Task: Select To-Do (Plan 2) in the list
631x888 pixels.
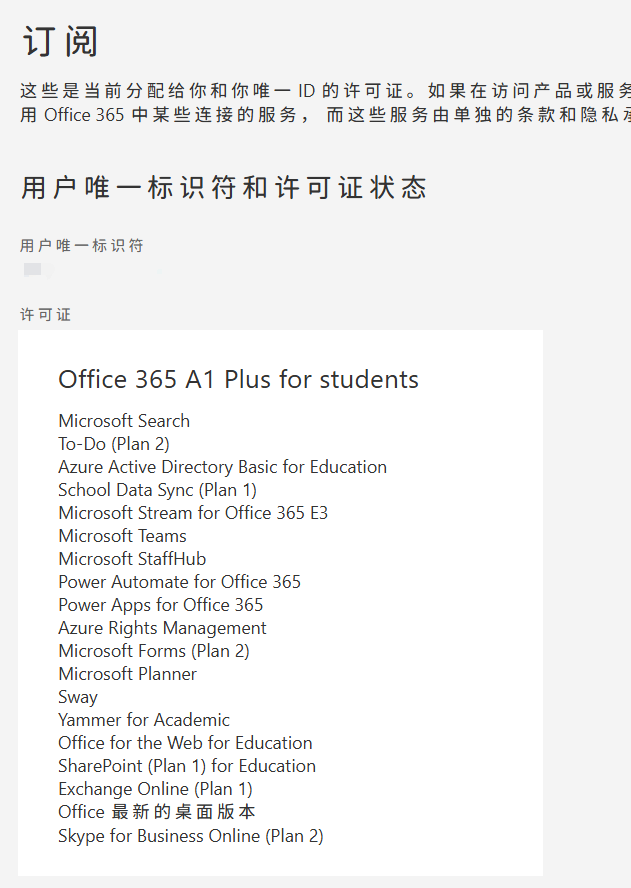Action: point(114,444)
